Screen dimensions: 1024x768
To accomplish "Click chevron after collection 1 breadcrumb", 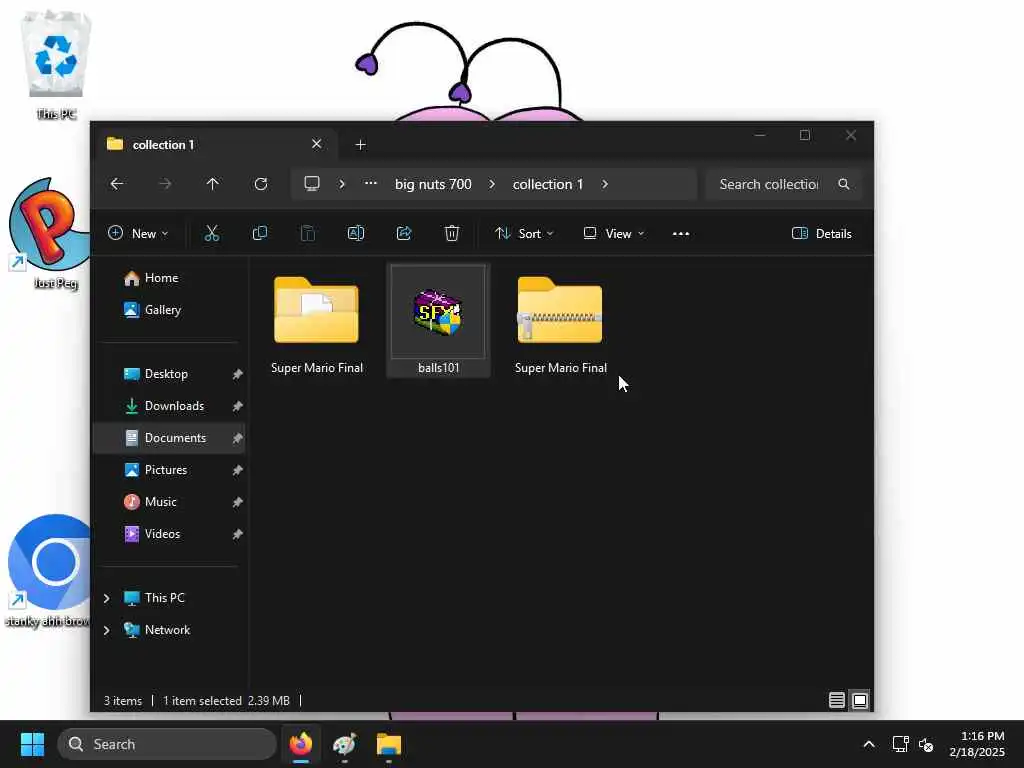I will click(605, 184).
